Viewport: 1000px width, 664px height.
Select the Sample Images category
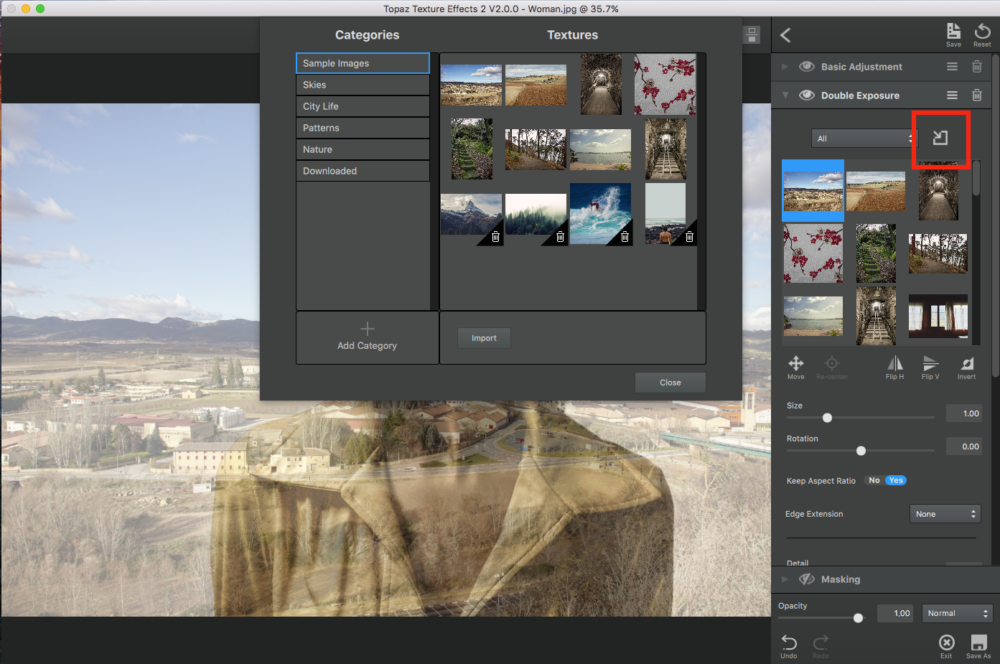point(362,63)
